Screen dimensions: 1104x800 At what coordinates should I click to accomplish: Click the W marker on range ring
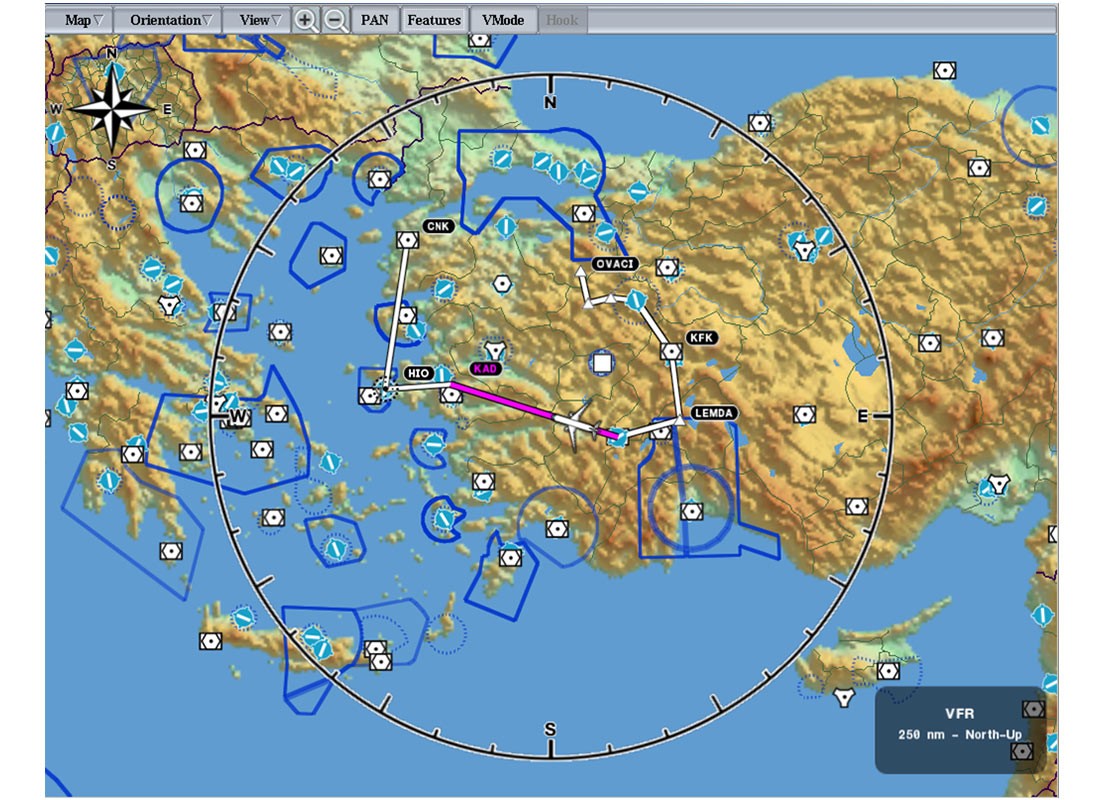238,417
